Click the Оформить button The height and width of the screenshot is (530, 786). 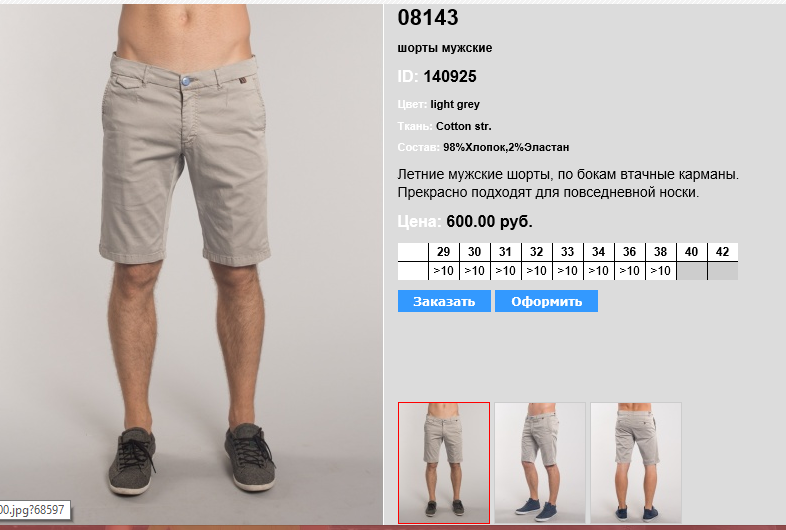click(546, 301)
